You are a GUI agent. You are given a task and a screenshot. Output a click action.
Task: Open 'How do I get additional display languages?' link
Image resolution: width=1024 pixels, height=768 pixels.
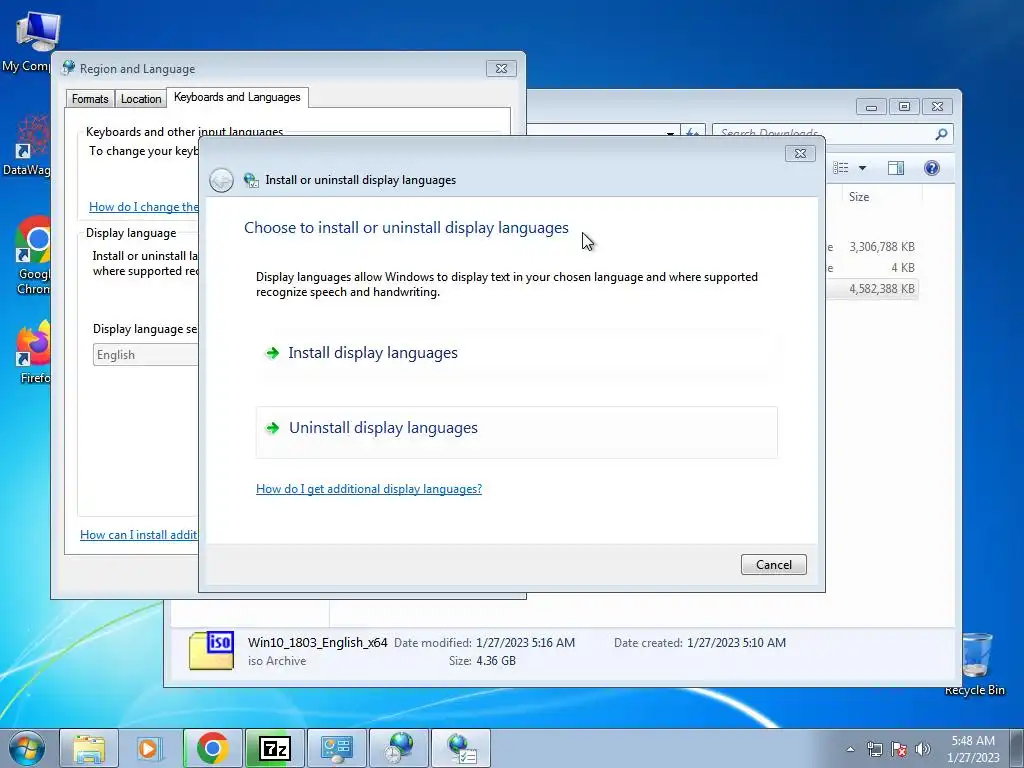pos(368,489)
